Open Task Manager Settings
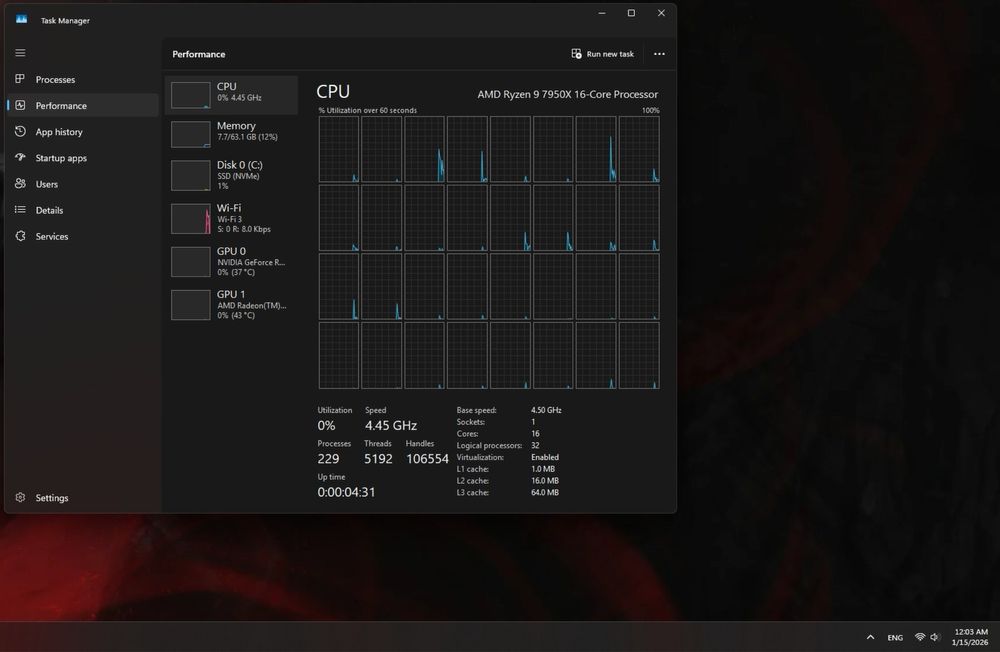Image resolution: width=1000 pixels, height=652 pixels. point(52,498)
